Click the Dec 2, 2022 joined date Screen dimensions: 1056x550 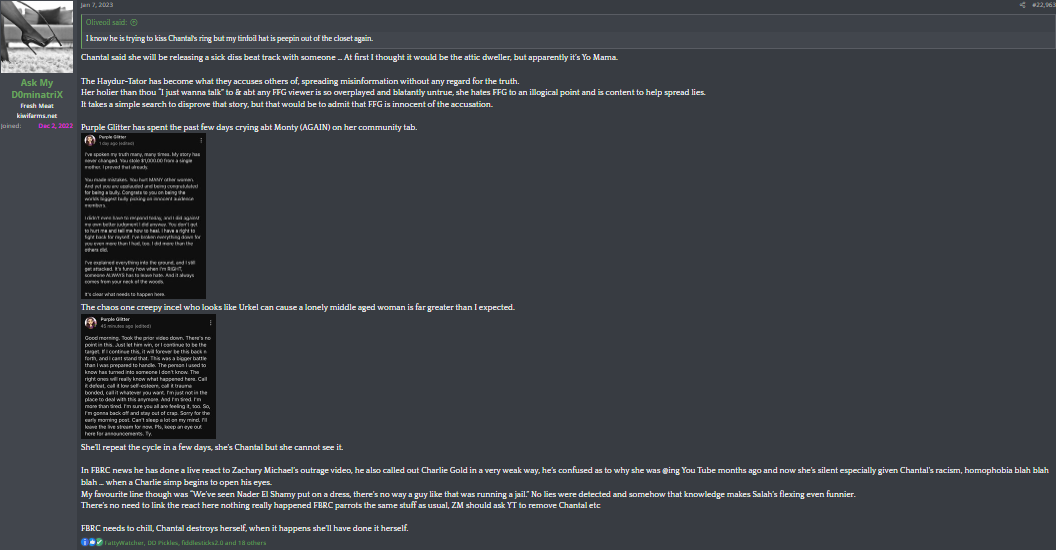pos(56,126)
